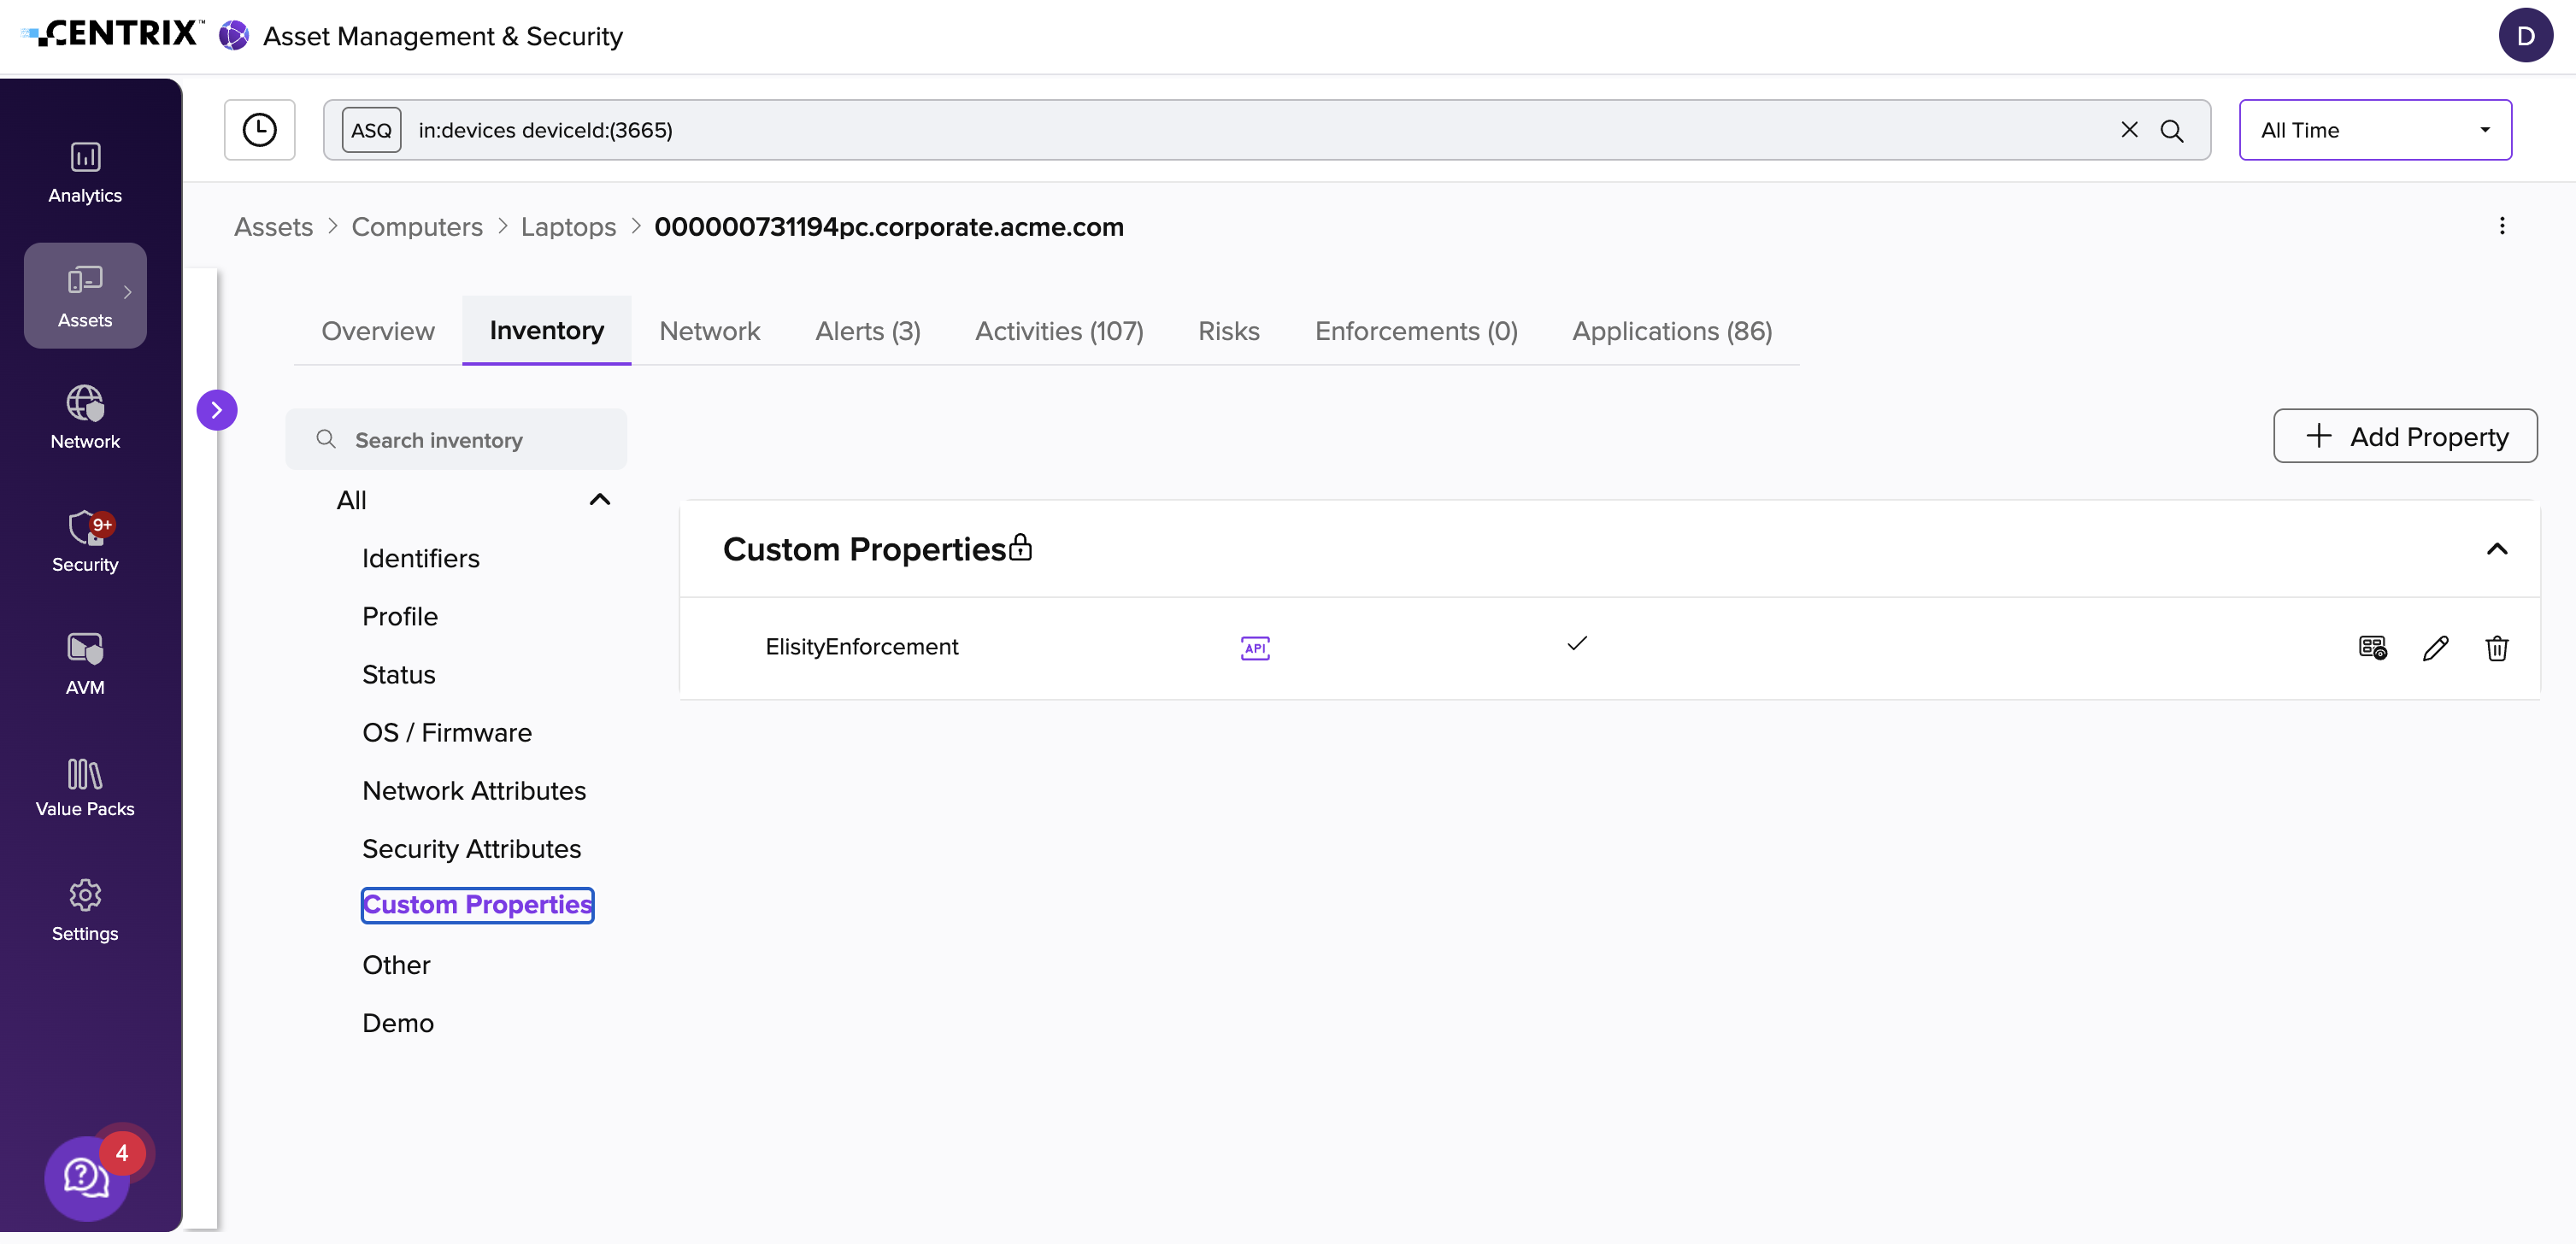Open the Security section in sidebar
The height and width of the screenshot is (1244, 2576).
point(85,541)
